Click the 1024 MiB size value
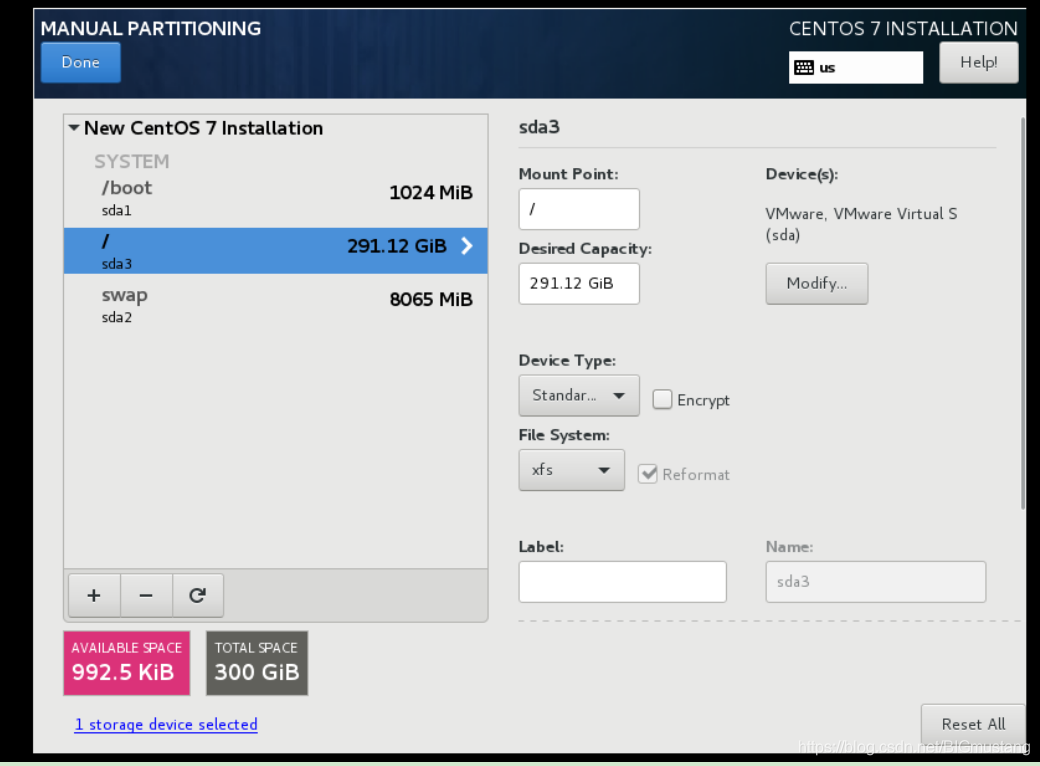 coord(431,192)
